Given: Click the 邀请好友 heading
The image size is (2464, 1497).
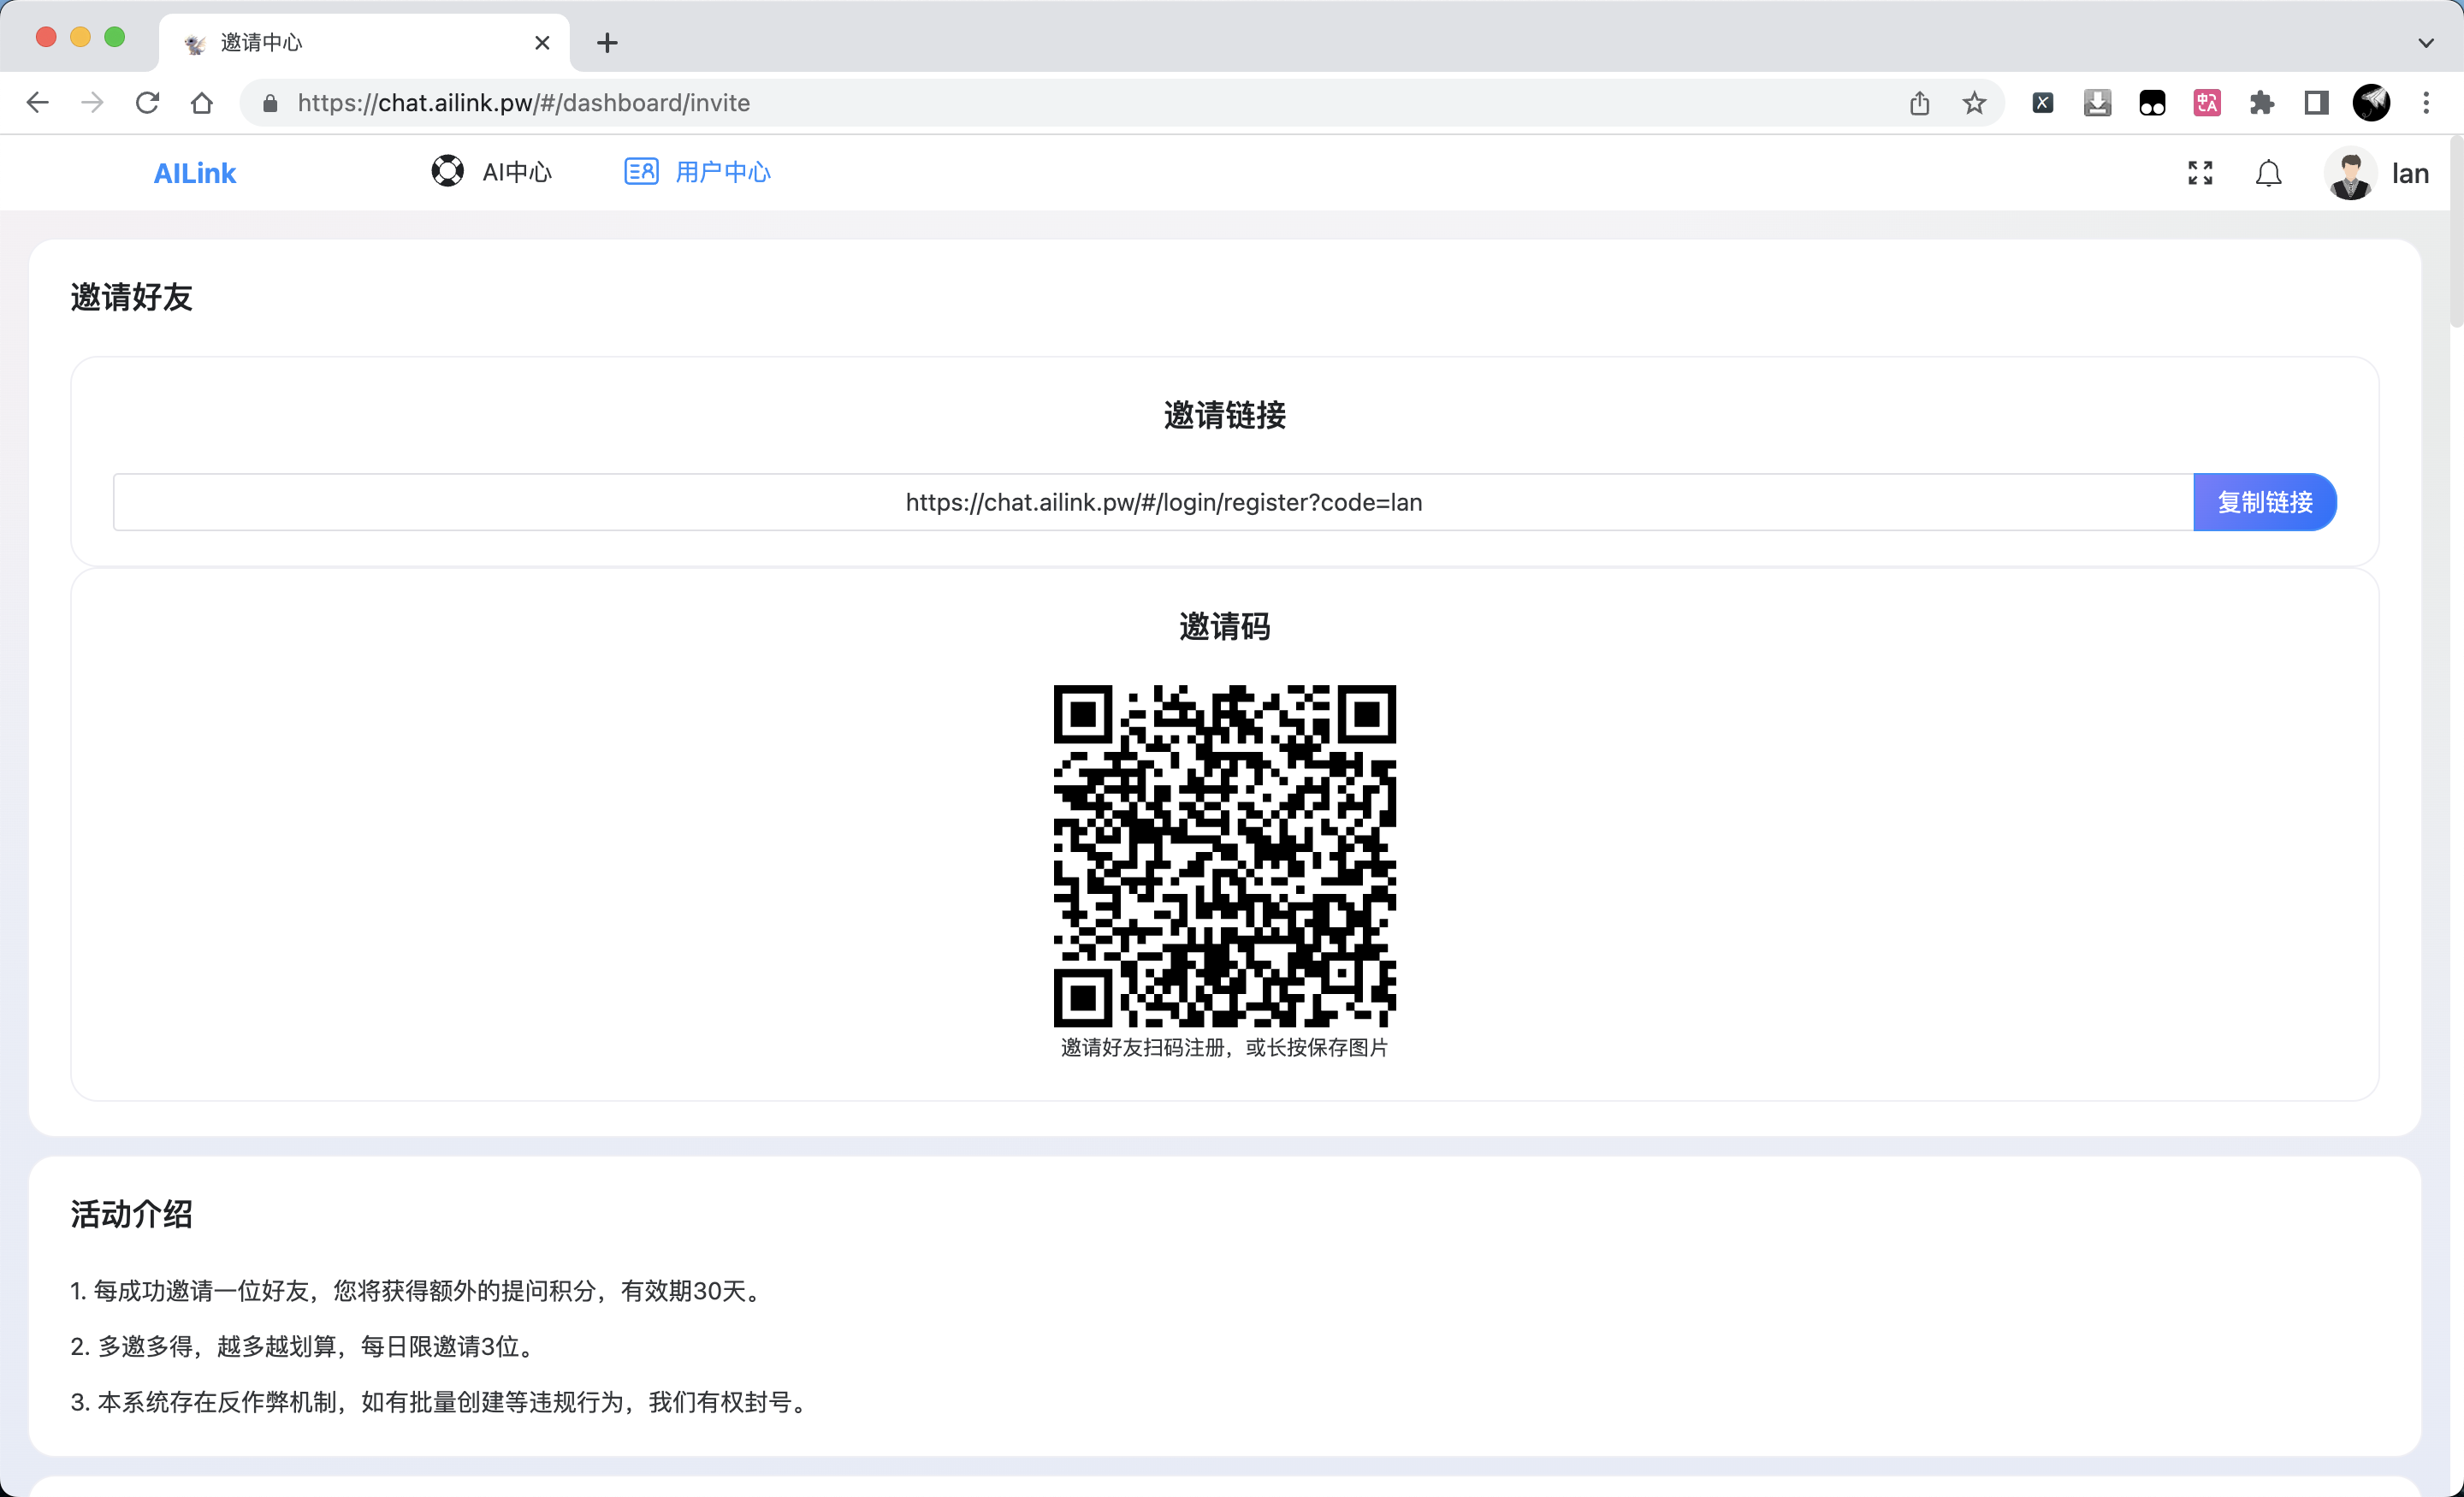Looking at the screenshot, I should [131, 297].
